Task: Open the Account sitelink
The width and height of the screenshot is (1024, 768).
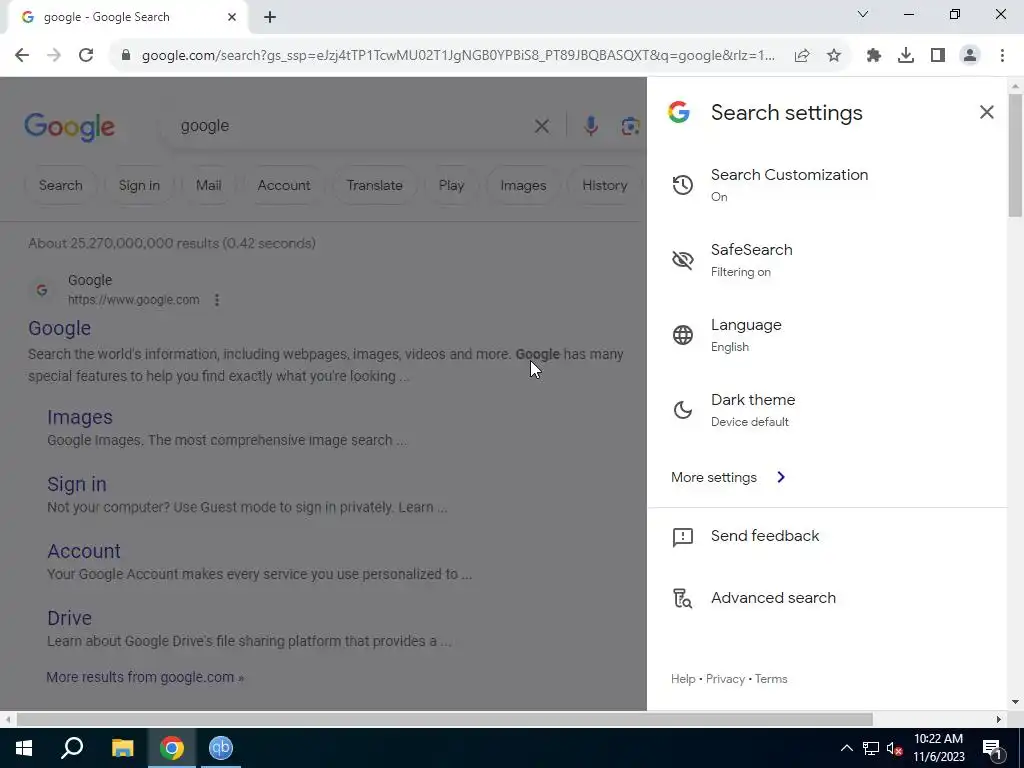Action: click(84, 551)
